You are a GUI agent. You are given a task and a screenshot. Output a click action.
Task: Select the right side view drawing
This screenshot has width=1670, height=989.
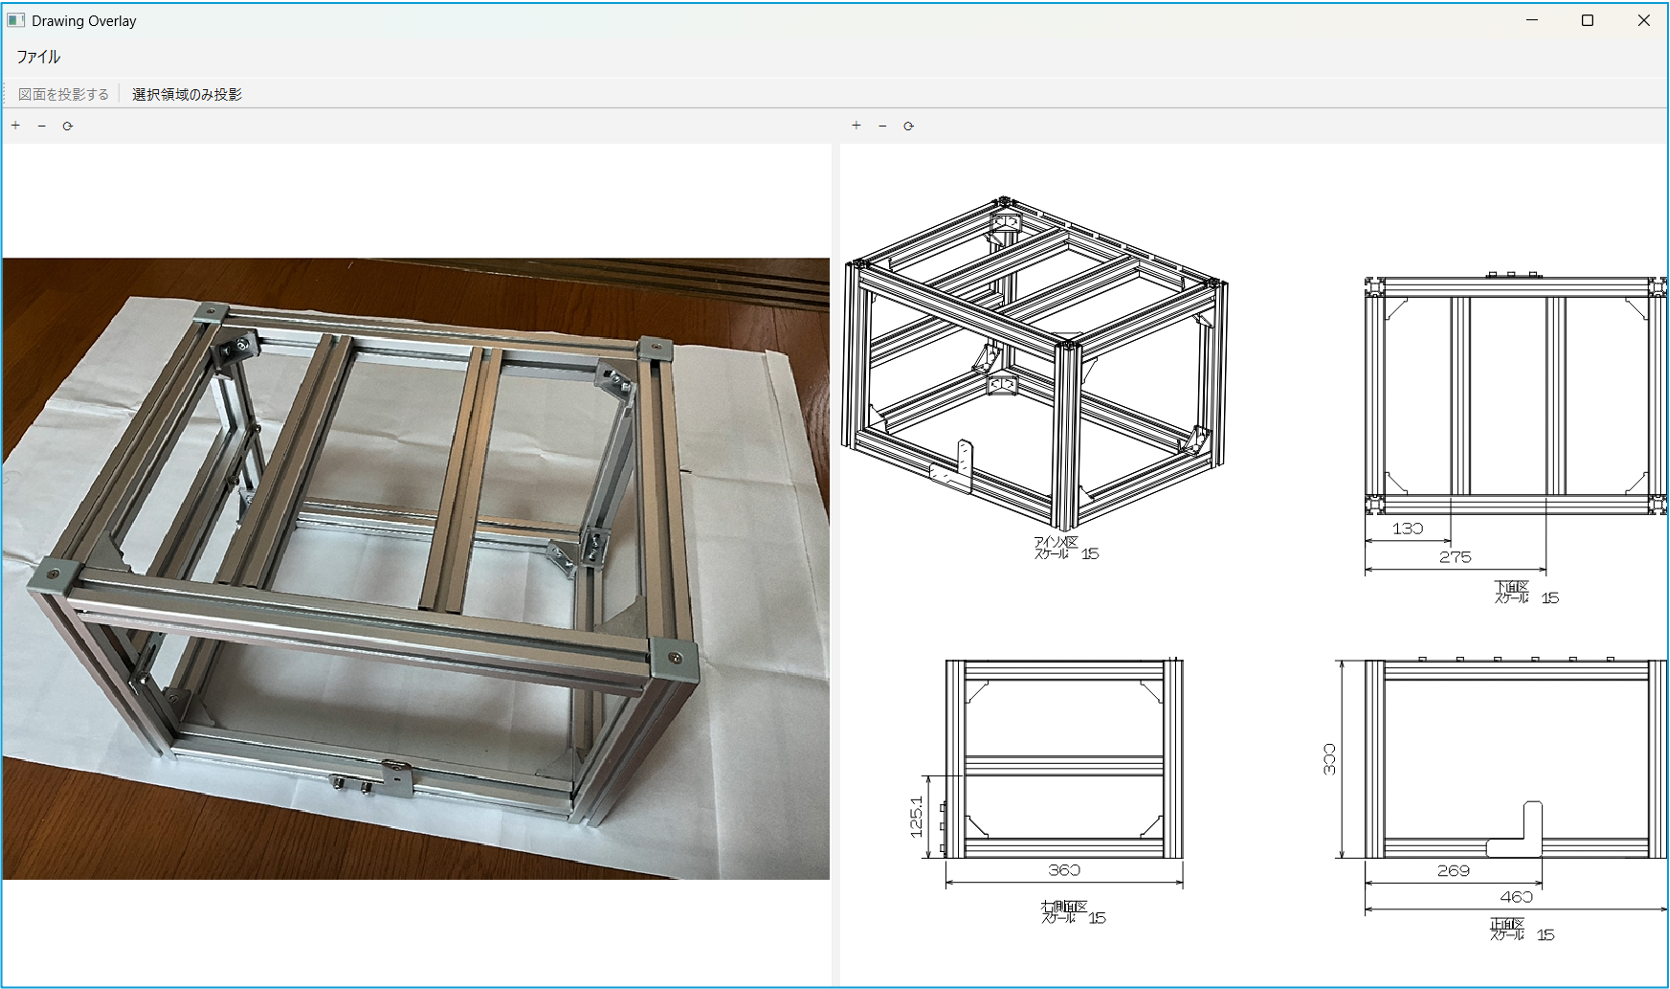1064,759
